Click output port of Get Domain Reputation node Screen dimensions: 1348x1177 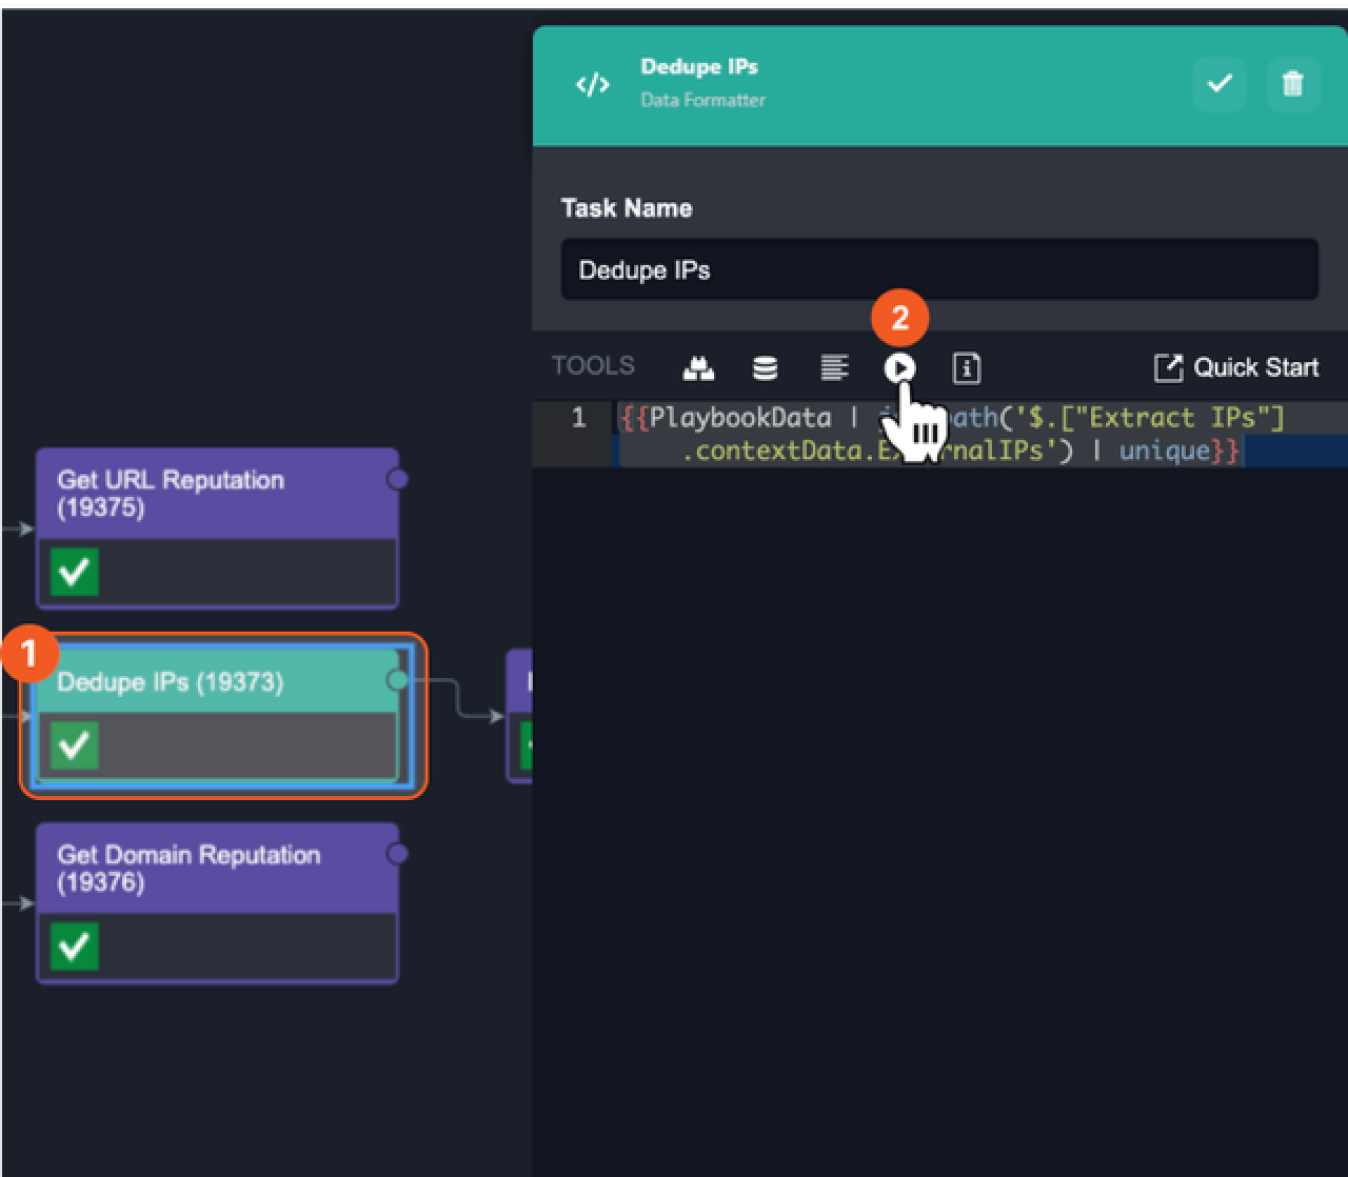[397, 853]
